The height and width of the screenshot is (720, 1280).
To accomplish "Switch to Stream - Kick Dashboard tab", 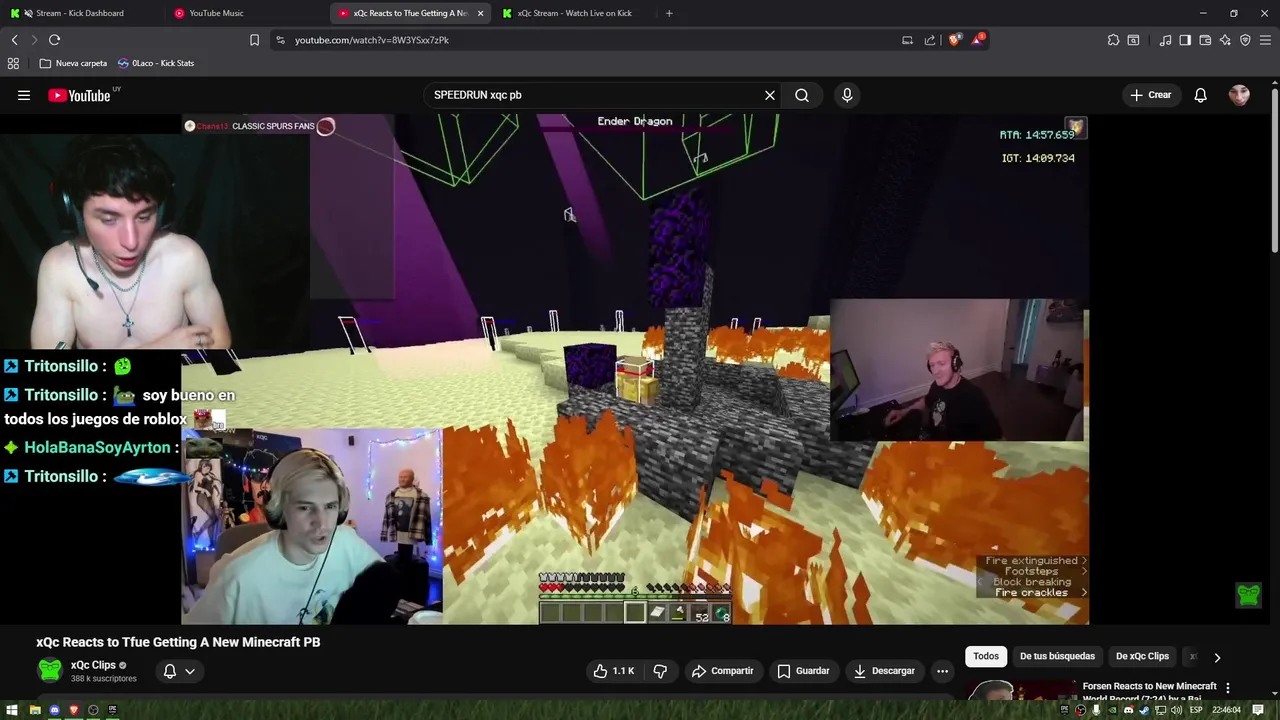I will [80, 13].
